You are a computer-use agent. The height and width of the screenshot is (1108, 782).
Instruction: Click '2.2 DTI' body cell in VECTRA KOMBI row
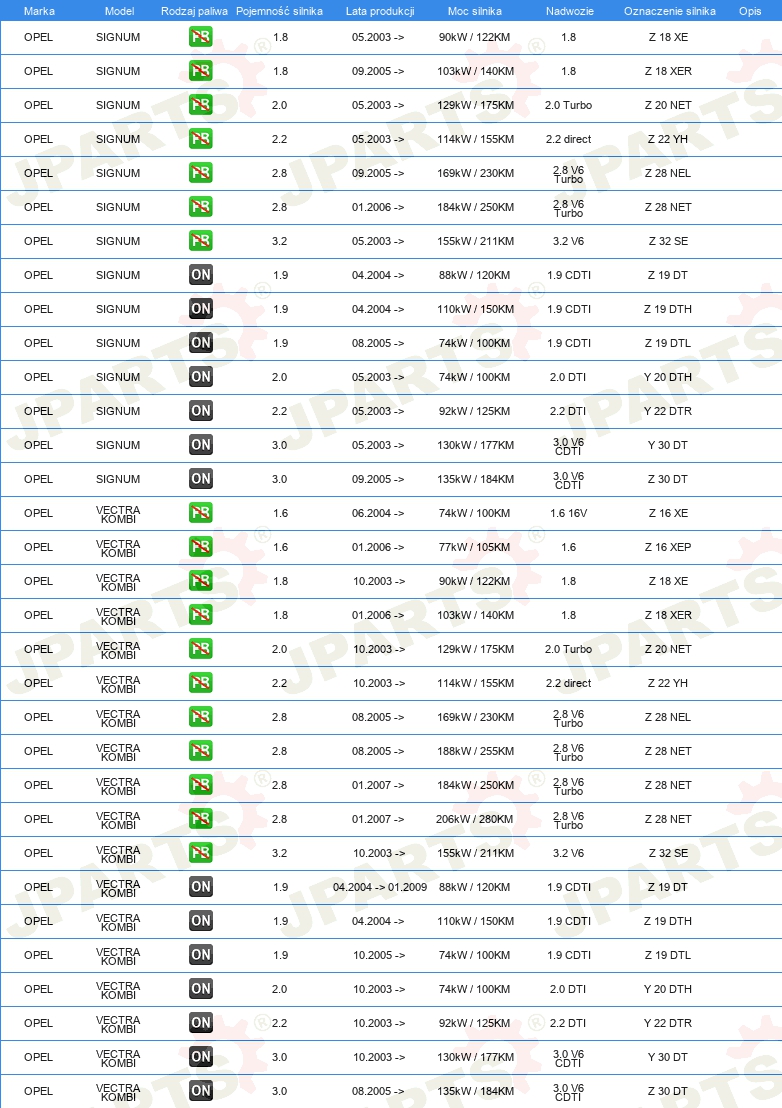coord(568,1022)
